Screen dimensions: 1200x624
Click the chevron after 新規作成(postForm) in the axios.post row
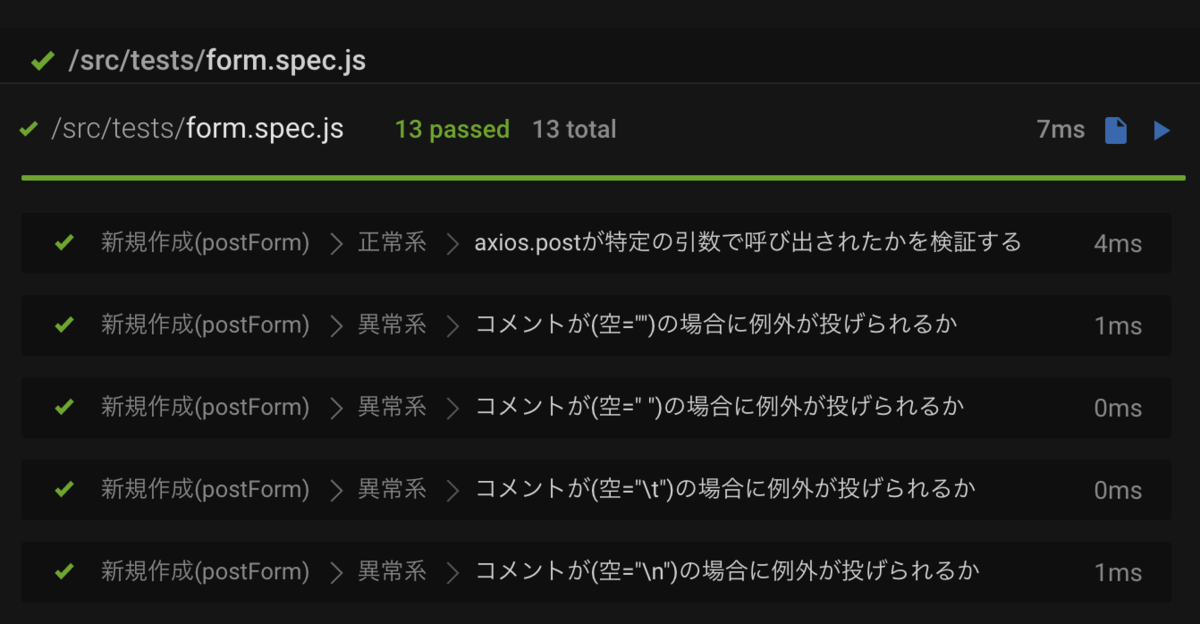(336, 243)
